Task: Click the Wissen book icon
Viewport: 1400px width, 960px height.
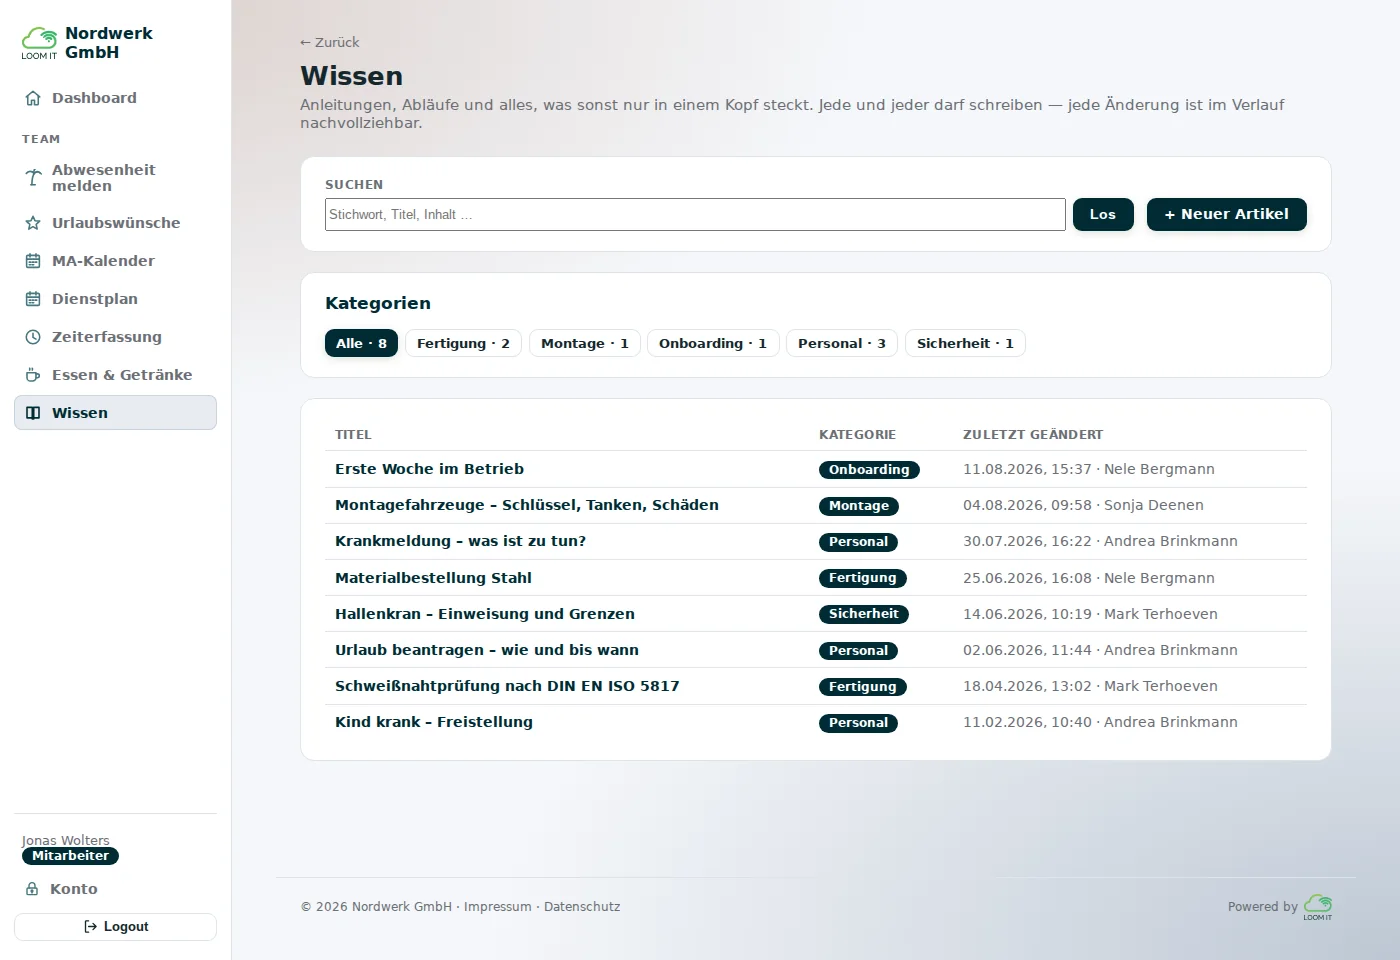Action: tap(33, 413)
